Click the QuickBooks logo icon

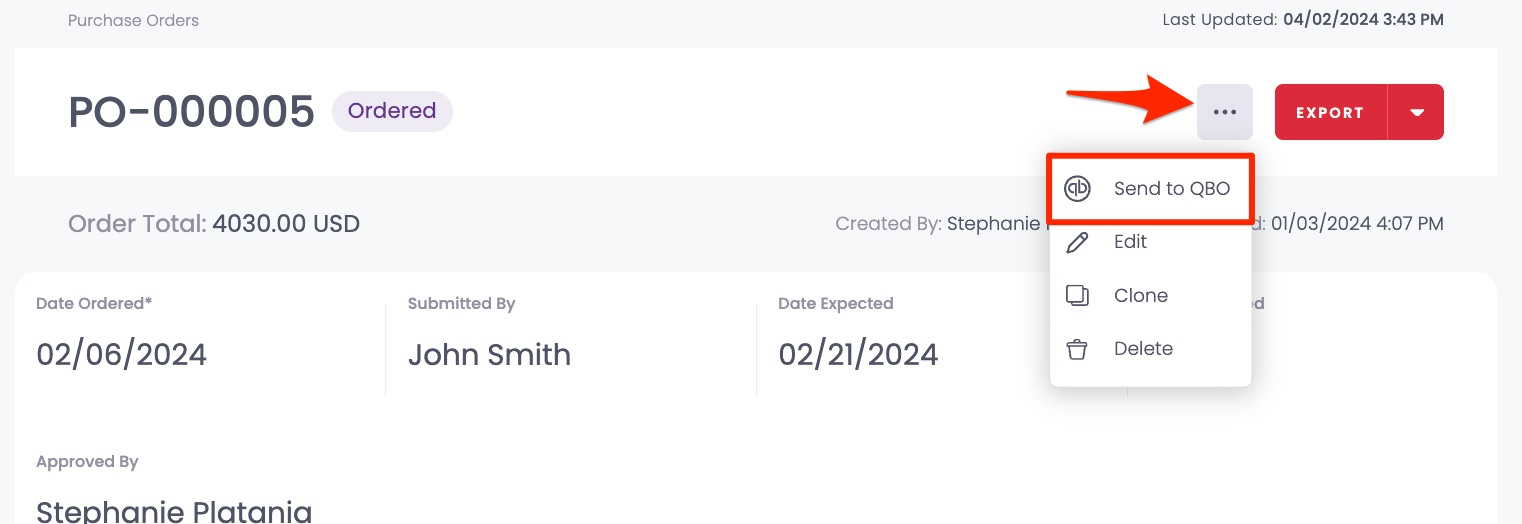(x=1077, y=189)
